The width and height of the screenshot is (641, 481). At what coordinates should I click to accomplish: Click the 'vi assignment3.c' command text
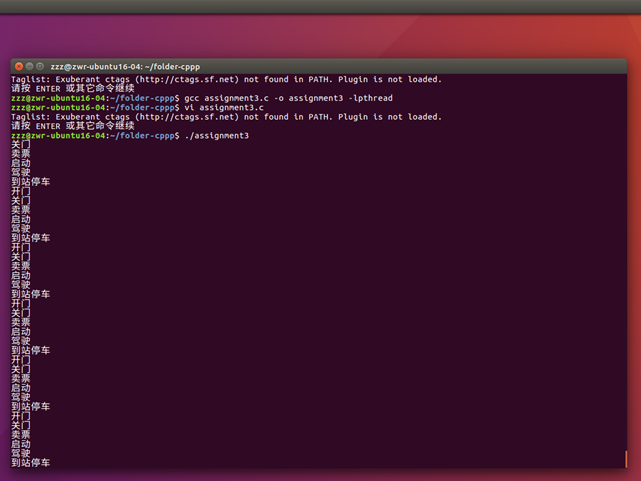(x=224, y=107)
